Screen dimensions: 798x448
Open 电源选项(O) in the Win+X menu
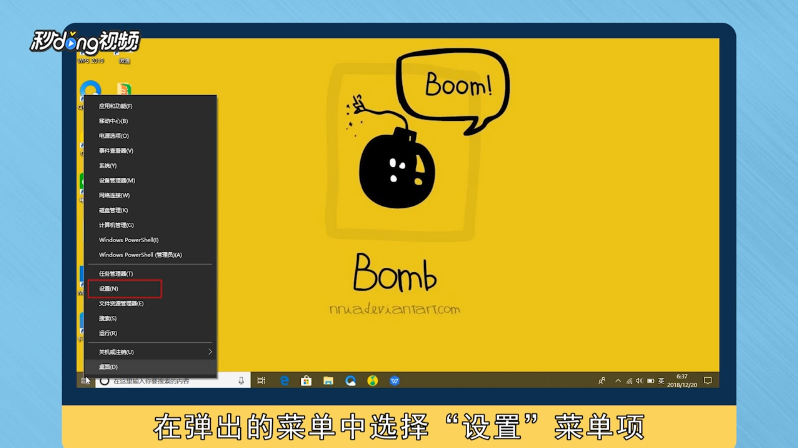coord(151,136)
